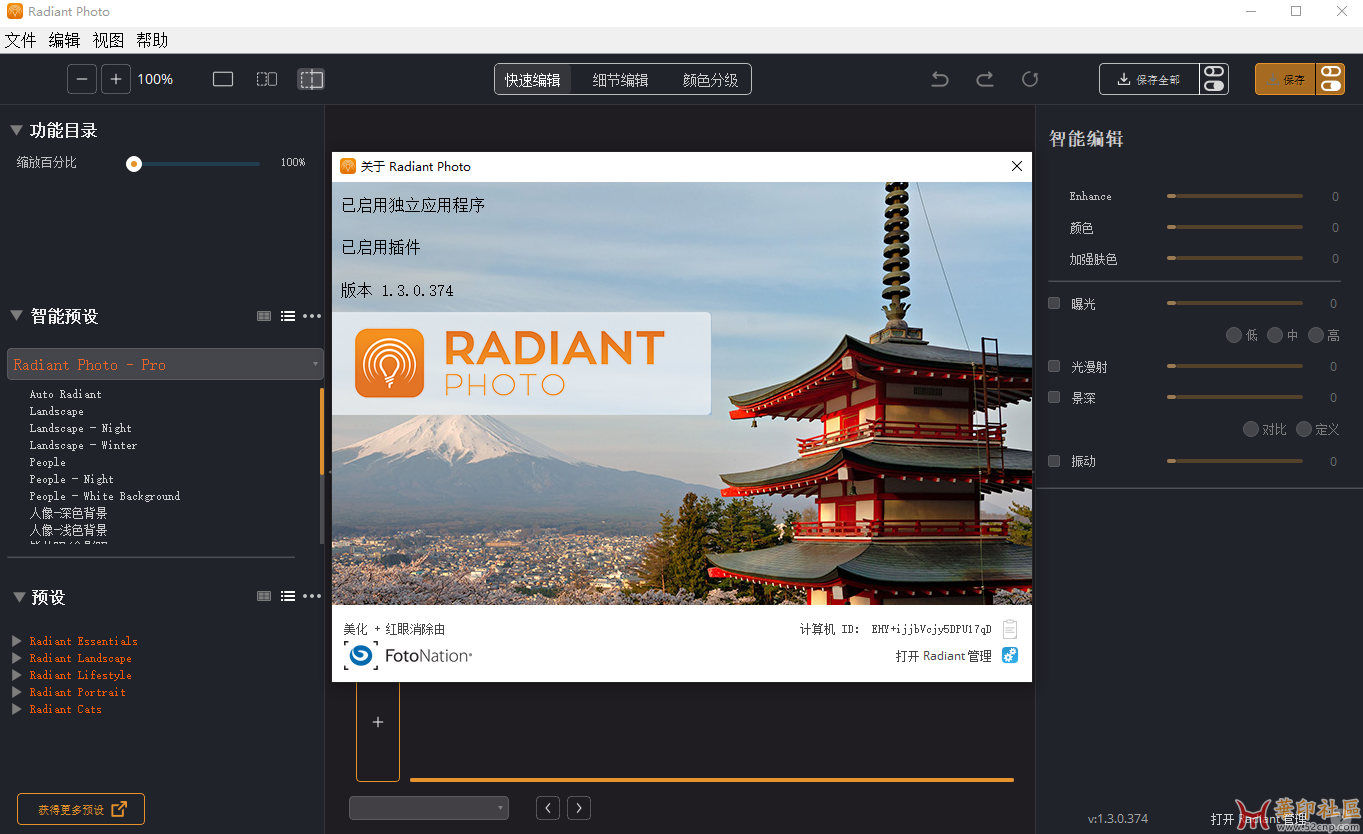
Task: Add image with filmstrip plus tile
Action: (378, 722)
